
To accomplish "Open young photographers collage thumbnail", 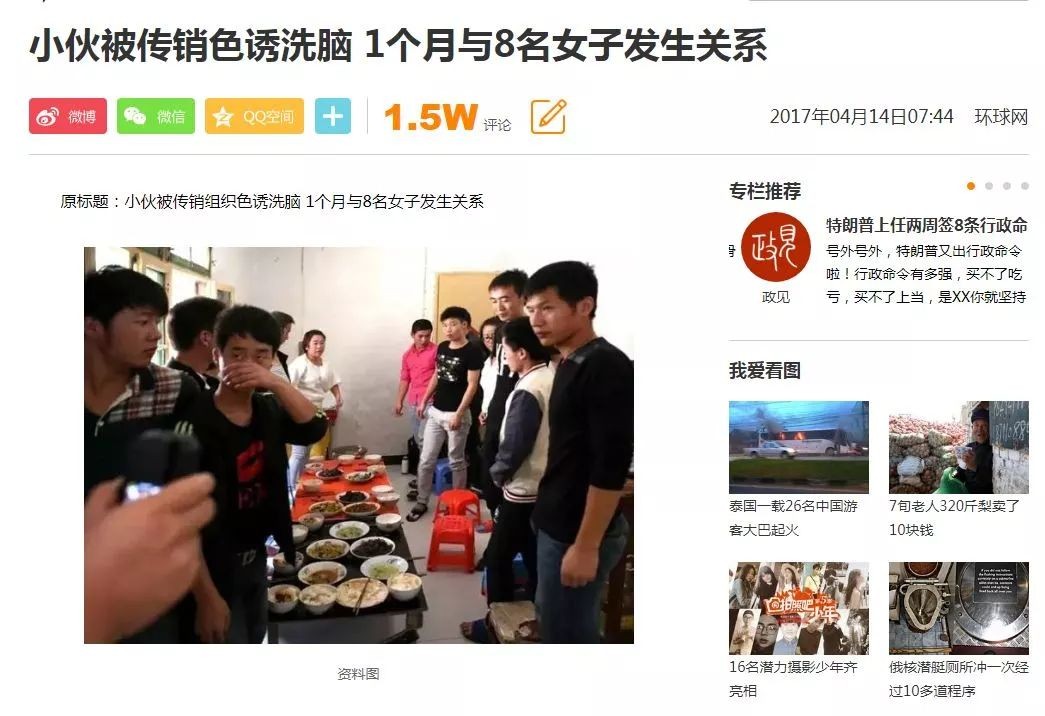I will click(x=798, y=608).
